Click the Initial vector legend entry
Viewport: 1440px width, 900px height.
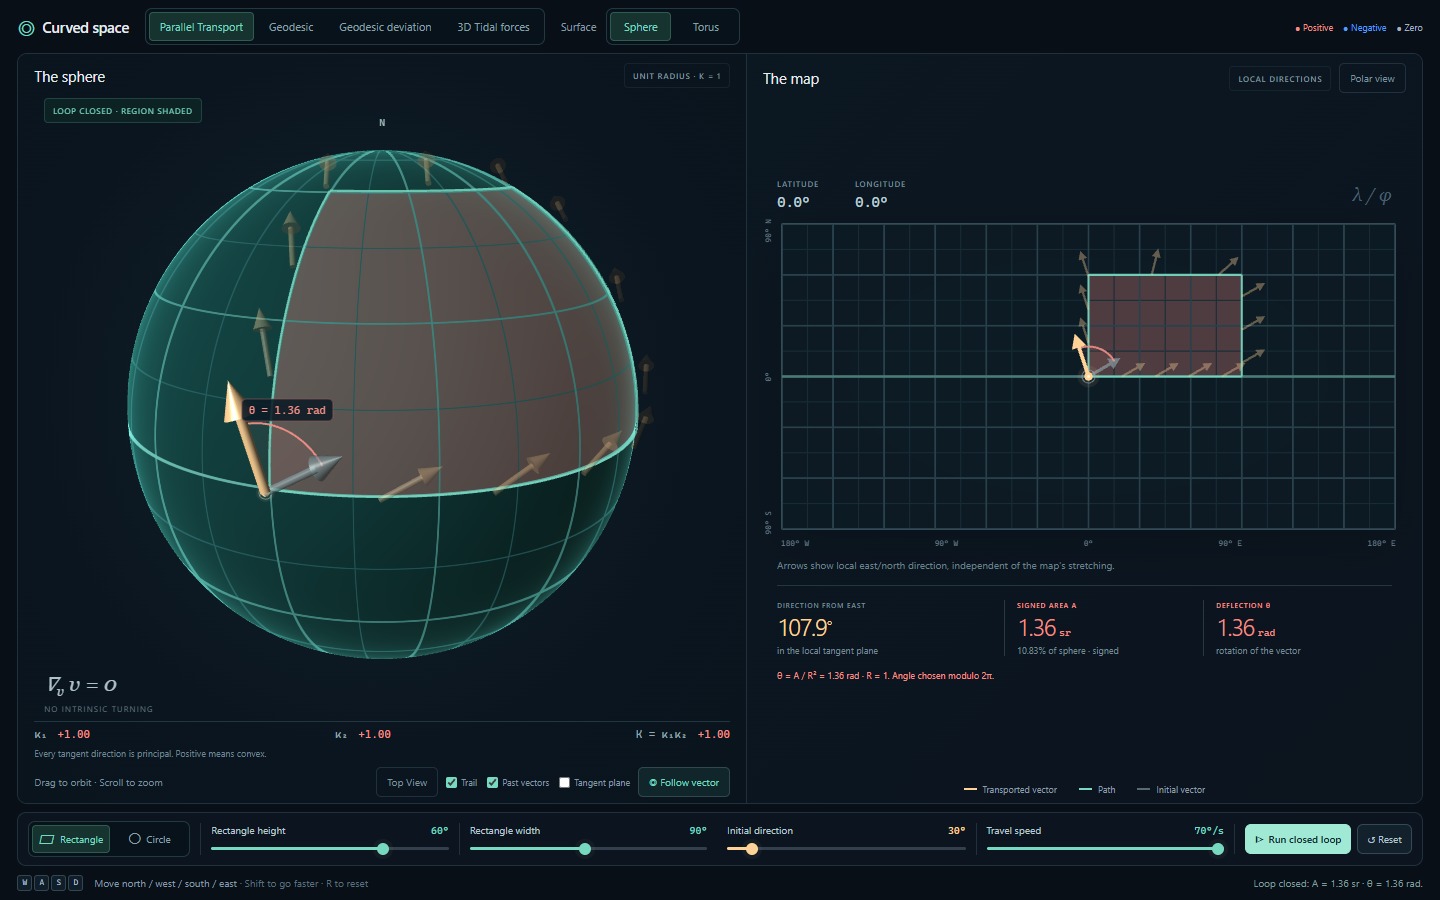pyautogui.click(x=1171, y=790)
